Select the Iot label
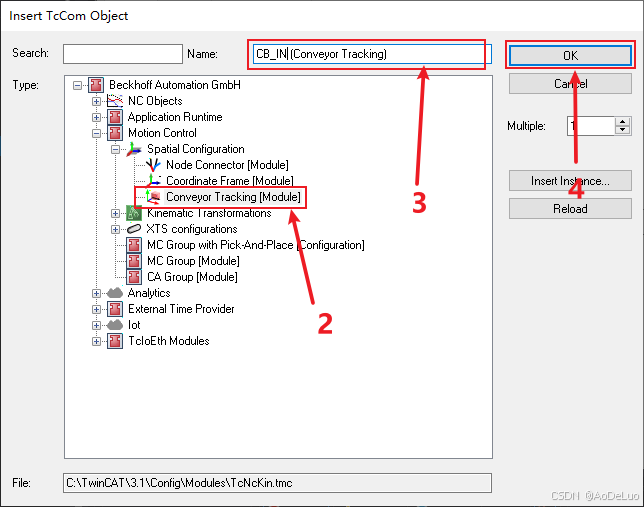Image resolution: width=644 pixels, height=507 pixels. click(x=134, y=325)
